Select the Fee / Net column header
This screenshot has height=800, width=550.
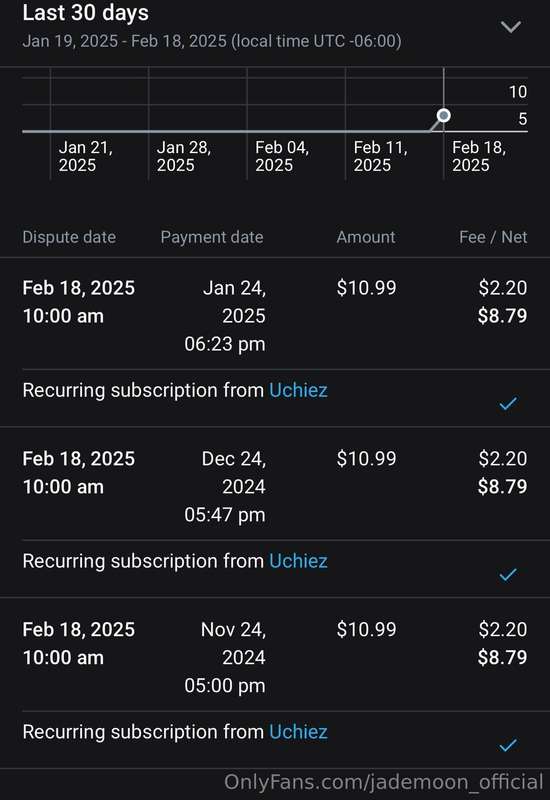coord(493,237)
